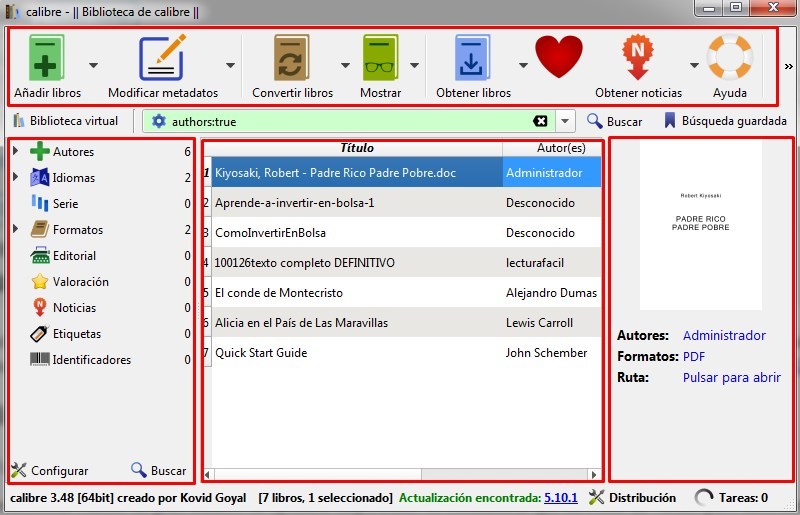Click the Convertir libros icon

pyautogui.click(x=292, y=58)
